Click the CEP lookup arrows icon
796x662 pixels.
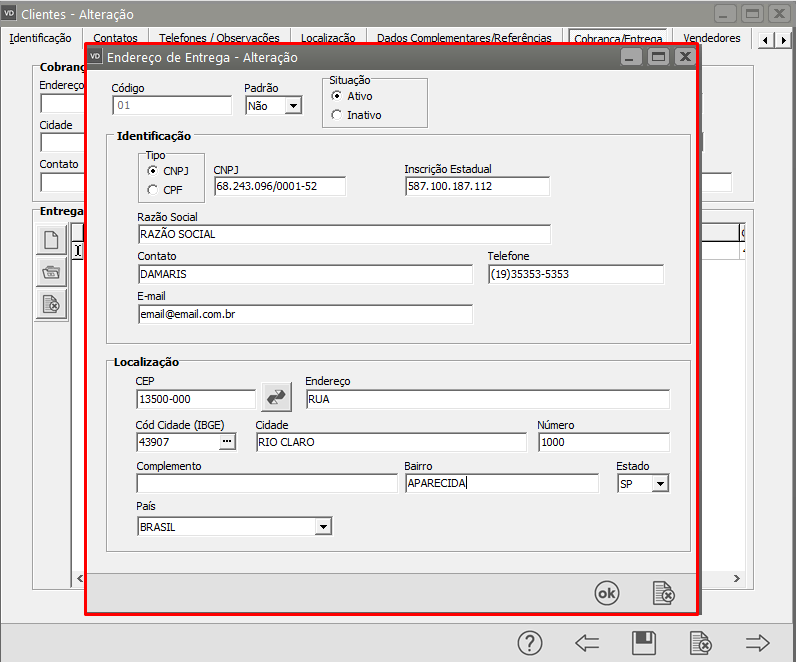coord(276,397)
